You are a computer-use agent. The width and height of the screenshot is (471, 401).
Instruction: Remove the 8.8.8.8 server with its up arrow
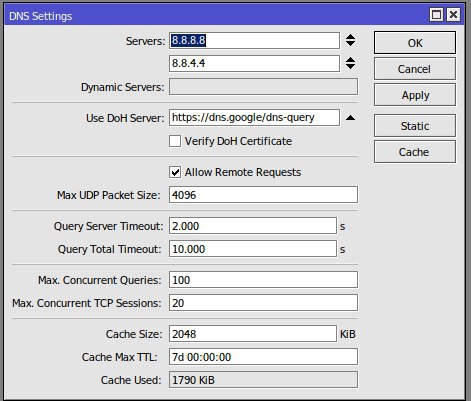point(350,37)
